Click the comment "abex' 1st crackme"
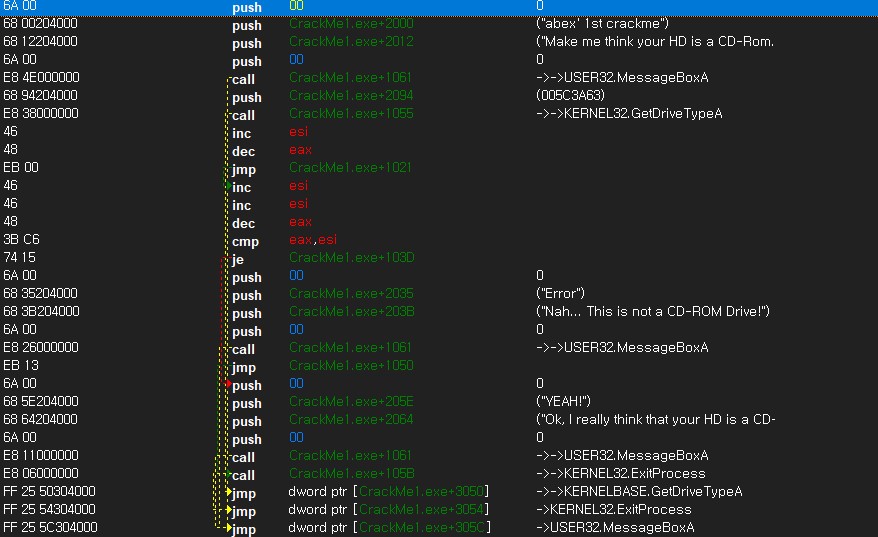The height and width of the screenshot is (537, 878). coord(603,24)
